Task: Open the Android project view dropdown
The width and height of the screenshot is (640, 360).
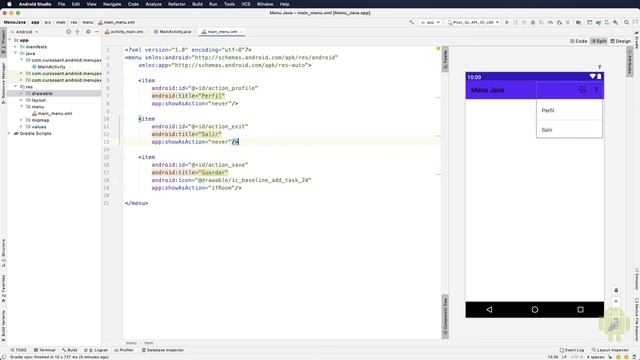Action: pyautogui.click(x=24, y=32)
